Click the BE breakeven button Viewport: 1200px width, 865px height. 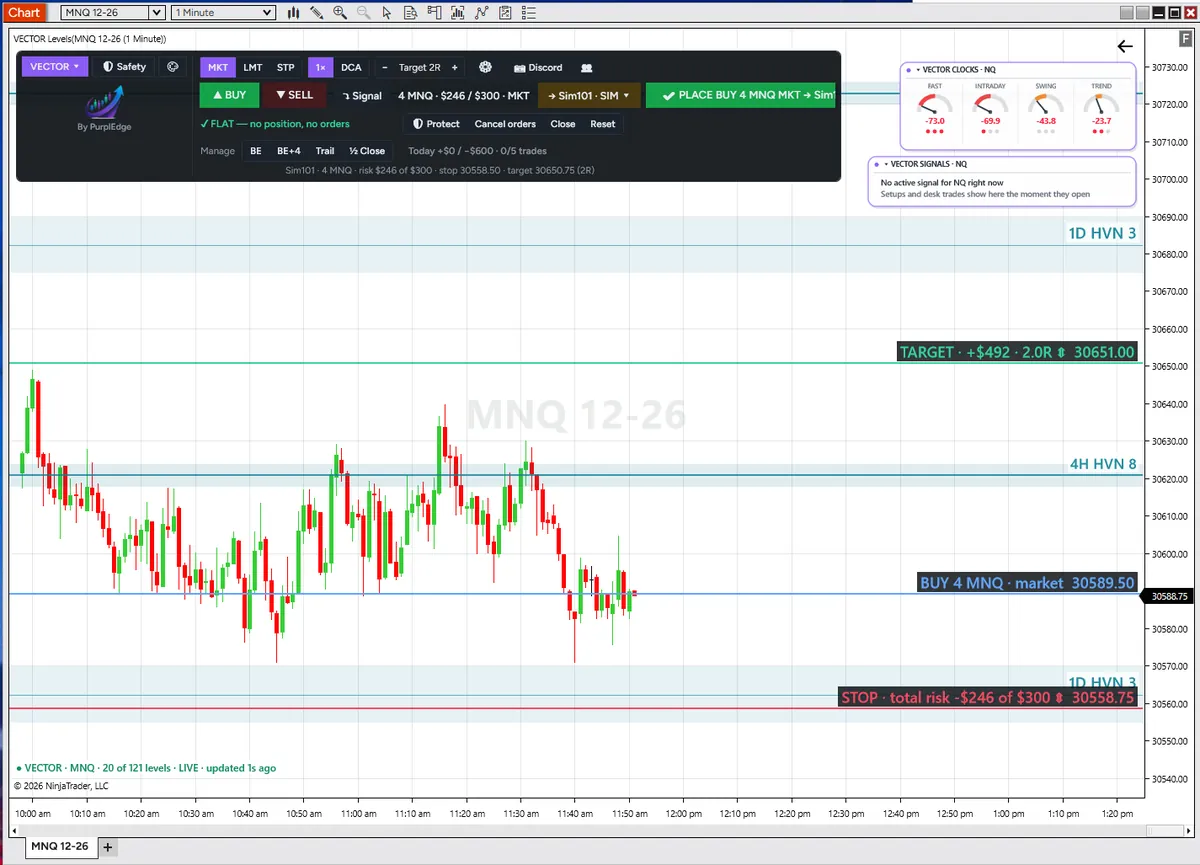pos(256,151)
